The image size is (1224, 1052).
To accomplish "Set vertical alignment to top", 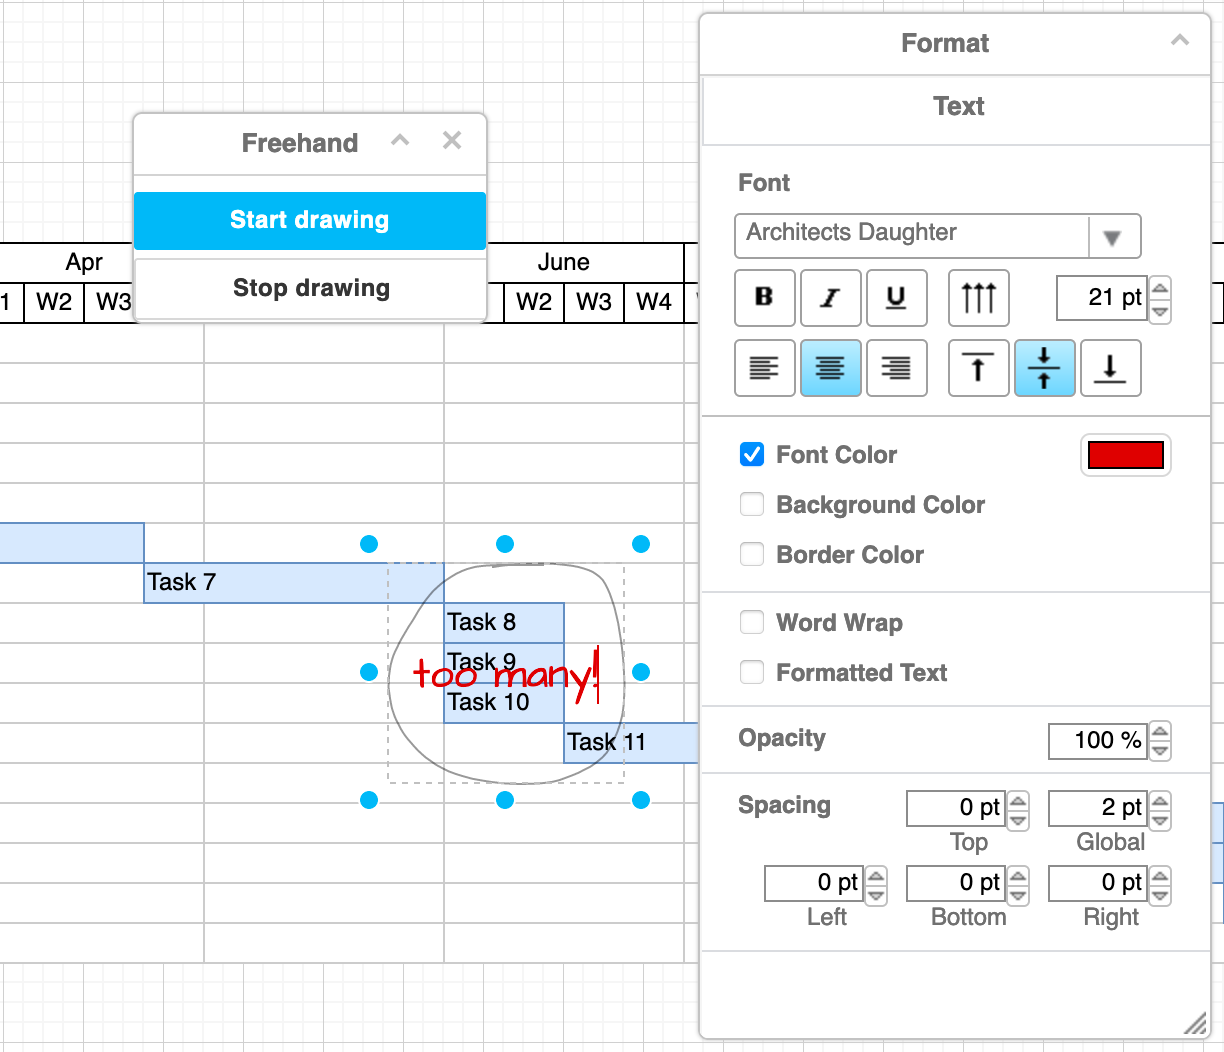I will pyautogui.click(x=978, y=368).
